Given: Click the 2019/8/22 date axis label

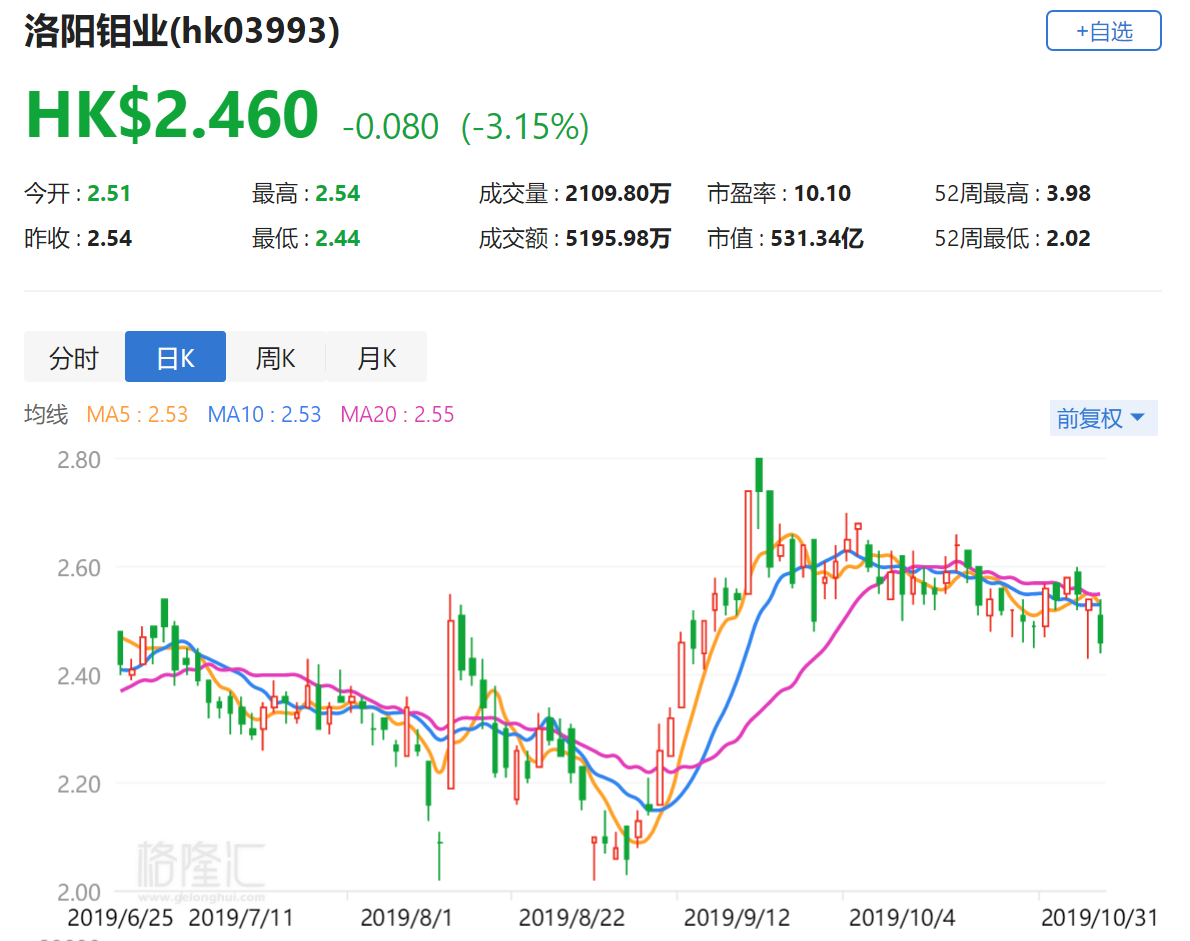Looking at the screenshot, I should coord(571,918).
